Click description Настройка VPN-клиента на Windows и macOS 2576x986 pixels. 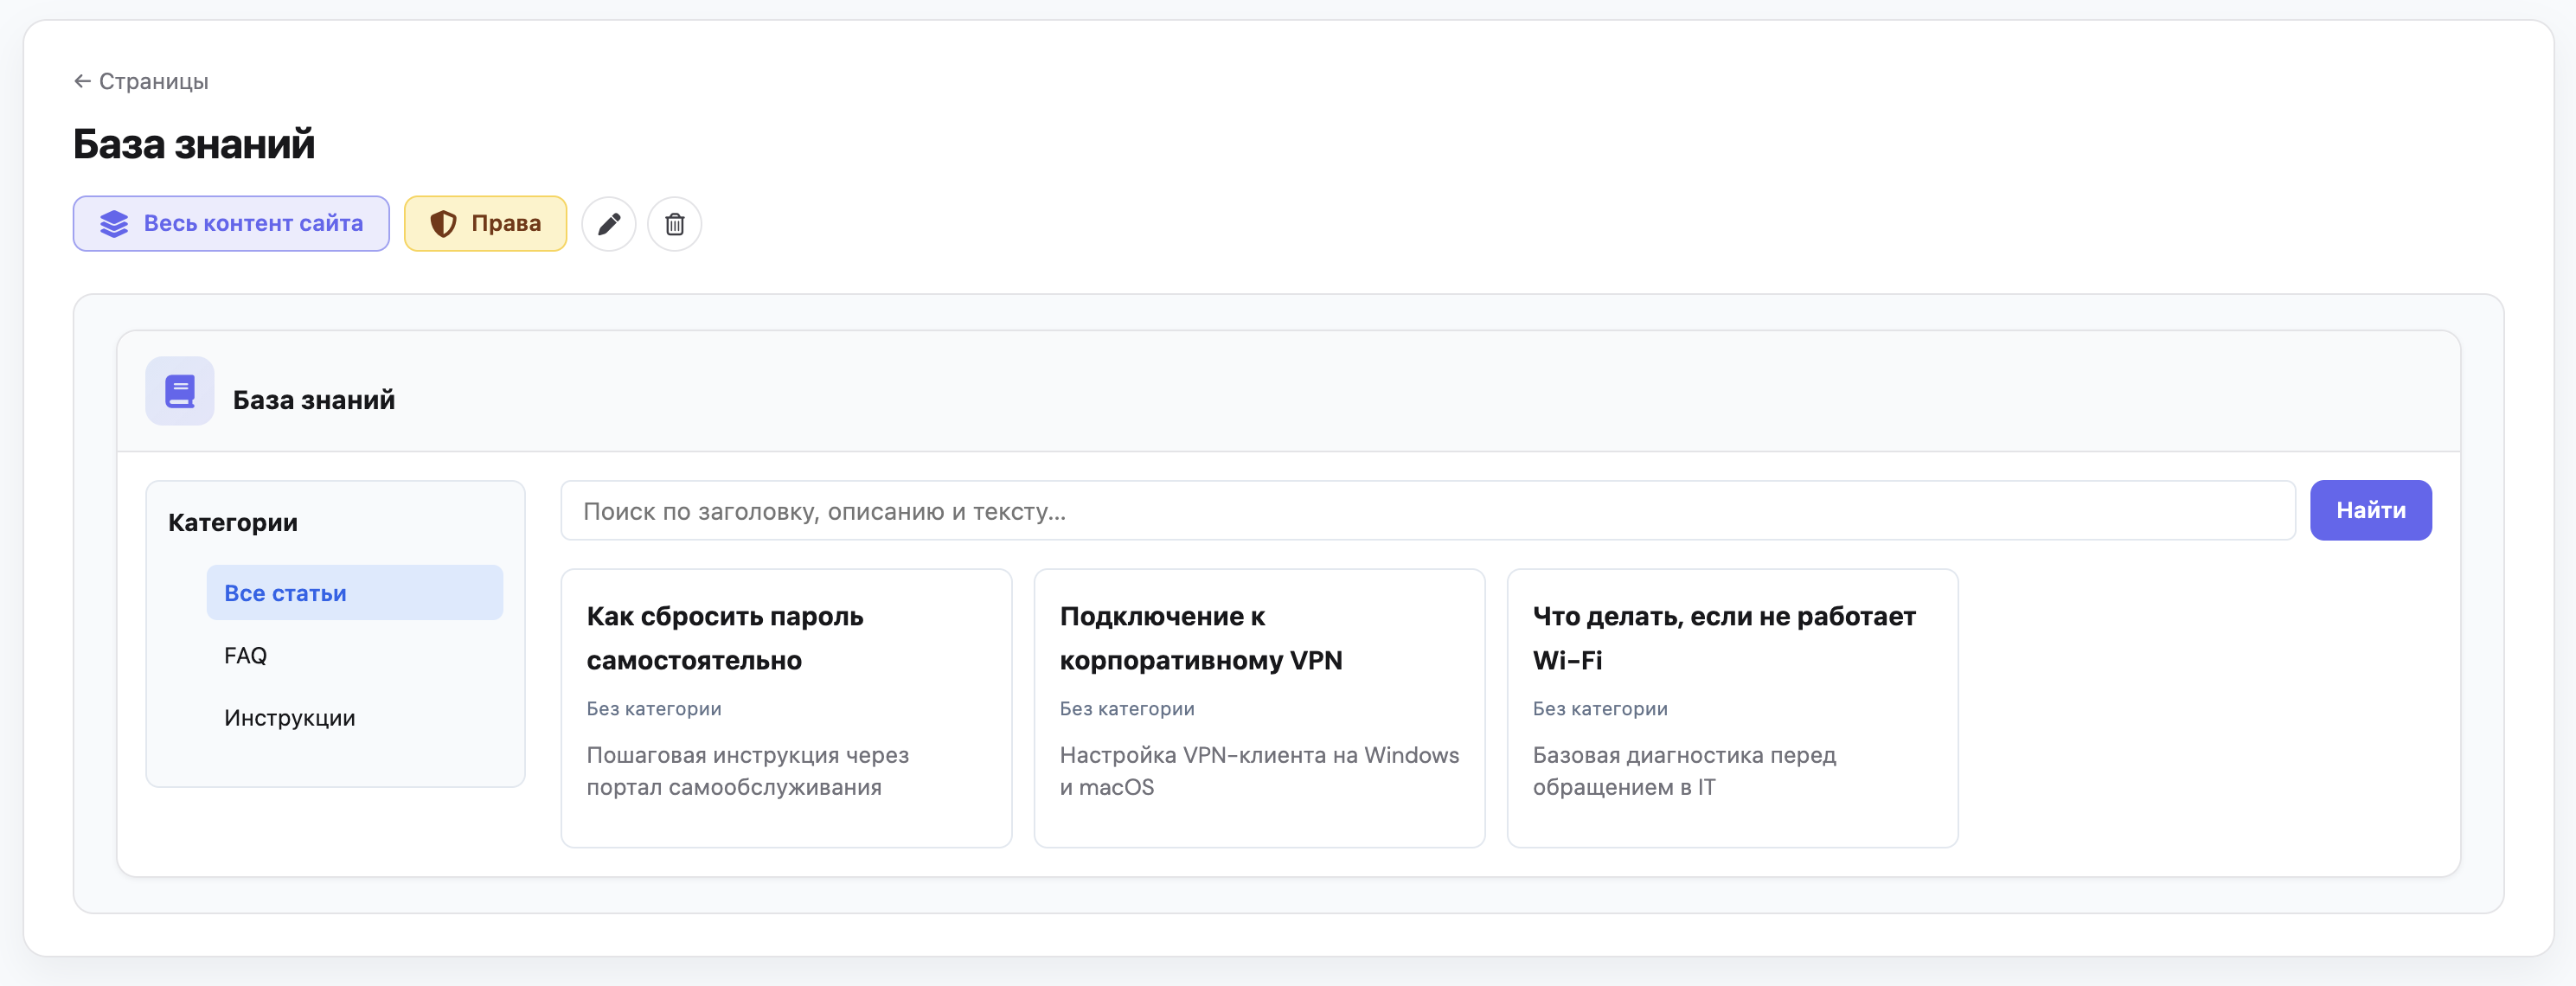1259,771
